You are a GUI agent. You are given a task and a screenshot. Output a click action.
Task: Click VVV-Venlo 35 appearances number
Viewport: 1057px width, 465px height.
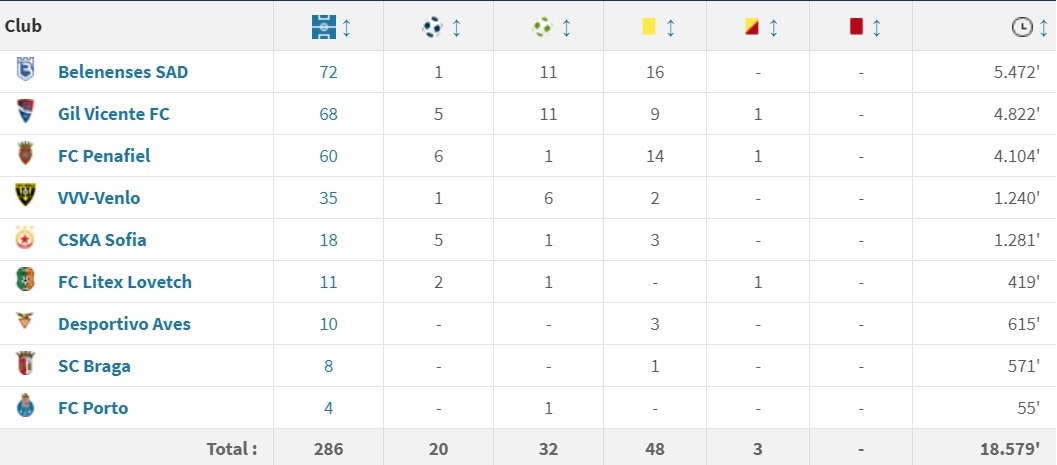tap(328, 198)
